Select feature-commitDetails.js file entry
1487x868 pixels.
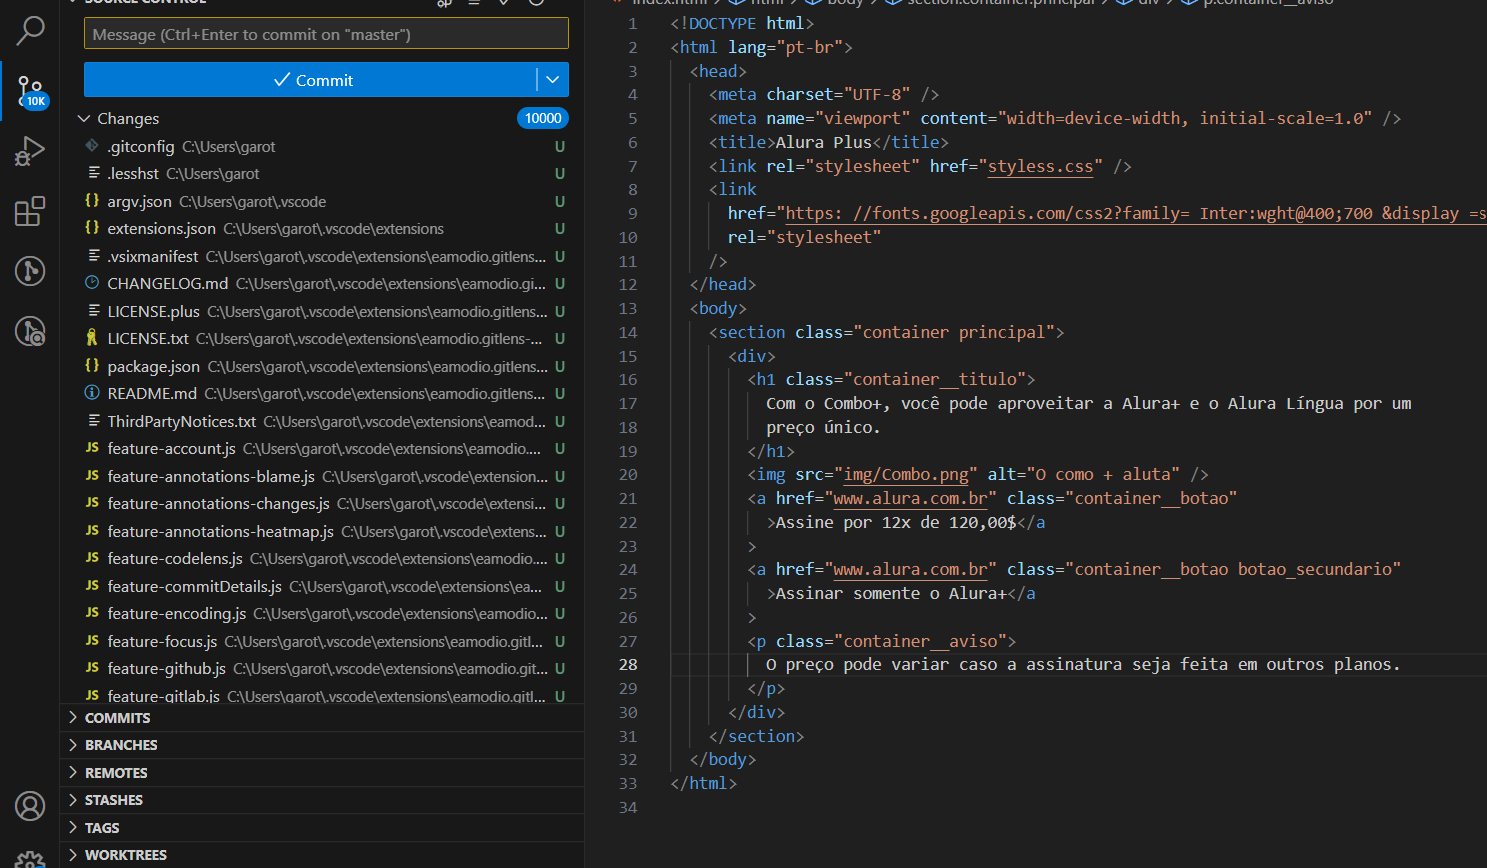coord(322,586)
